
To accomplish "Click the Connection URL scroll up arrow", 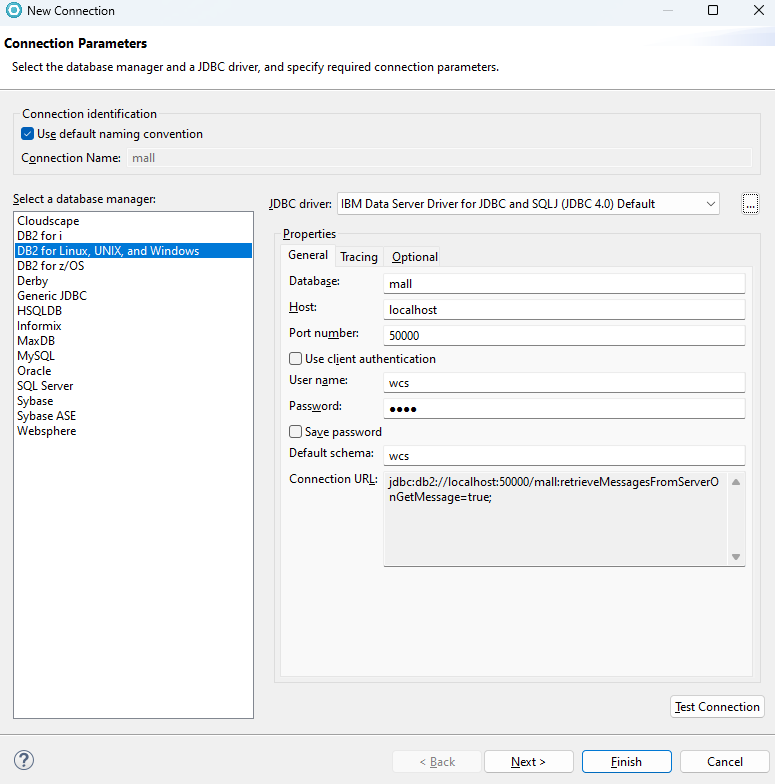I will (736, 482).
